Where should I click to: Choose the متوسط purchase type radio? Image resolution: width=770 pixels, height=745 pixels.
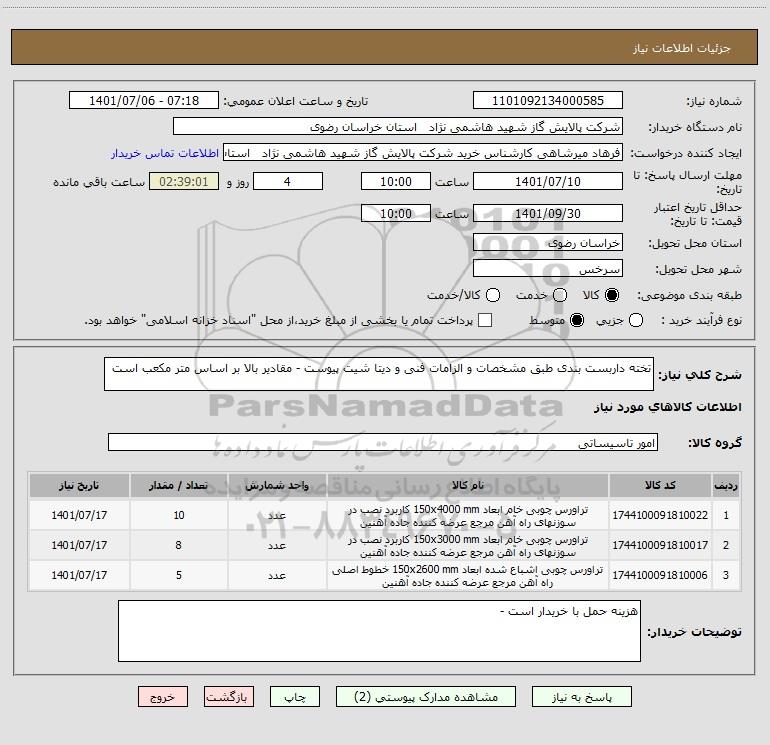tap(577, 320)
